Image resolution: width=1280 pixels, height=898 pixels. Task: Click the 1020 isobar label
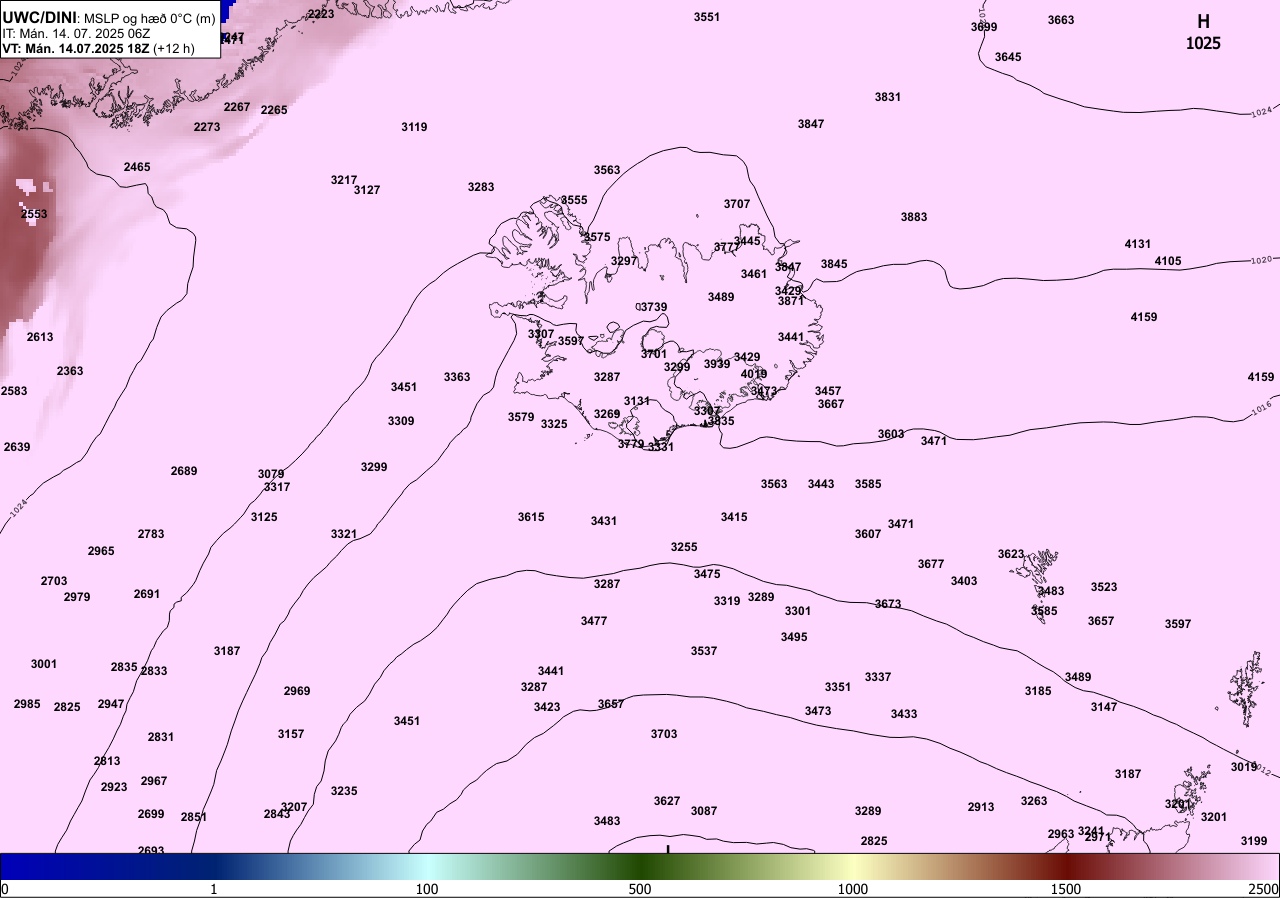pyautogui.click(x=1261, y=260)
